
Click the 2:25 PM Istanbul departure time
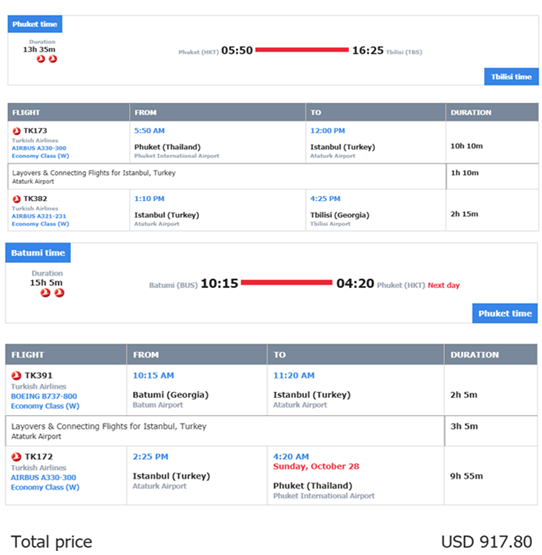point(150,457)
